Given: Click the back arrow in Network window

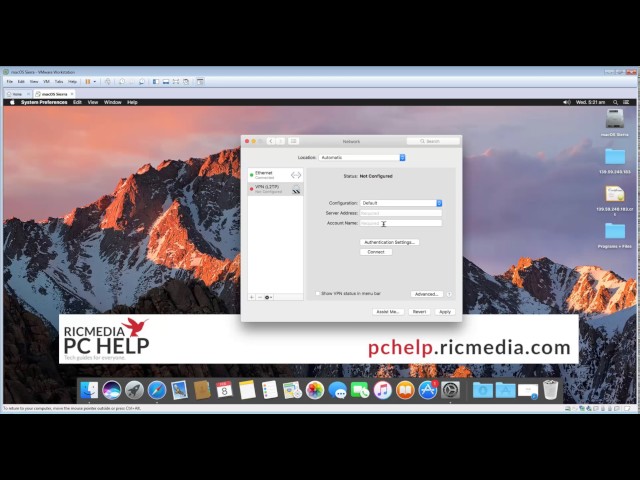Looking at the screenshot, I should pyautogui.click(x=271, y=141).
